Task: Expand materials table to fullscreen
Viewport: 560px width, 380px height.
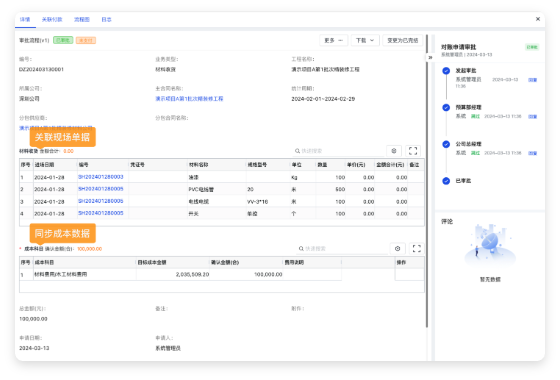Action: (413, 151)
